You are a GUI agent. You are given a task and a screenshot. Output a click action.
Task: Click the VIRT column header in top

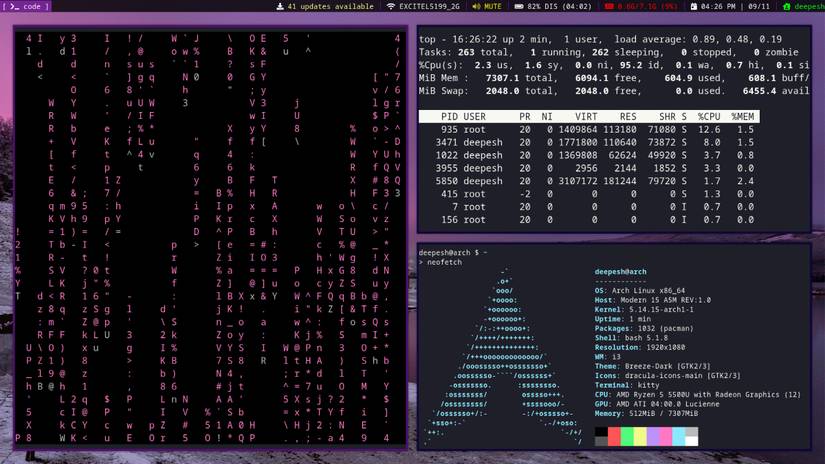click(586, 117)
